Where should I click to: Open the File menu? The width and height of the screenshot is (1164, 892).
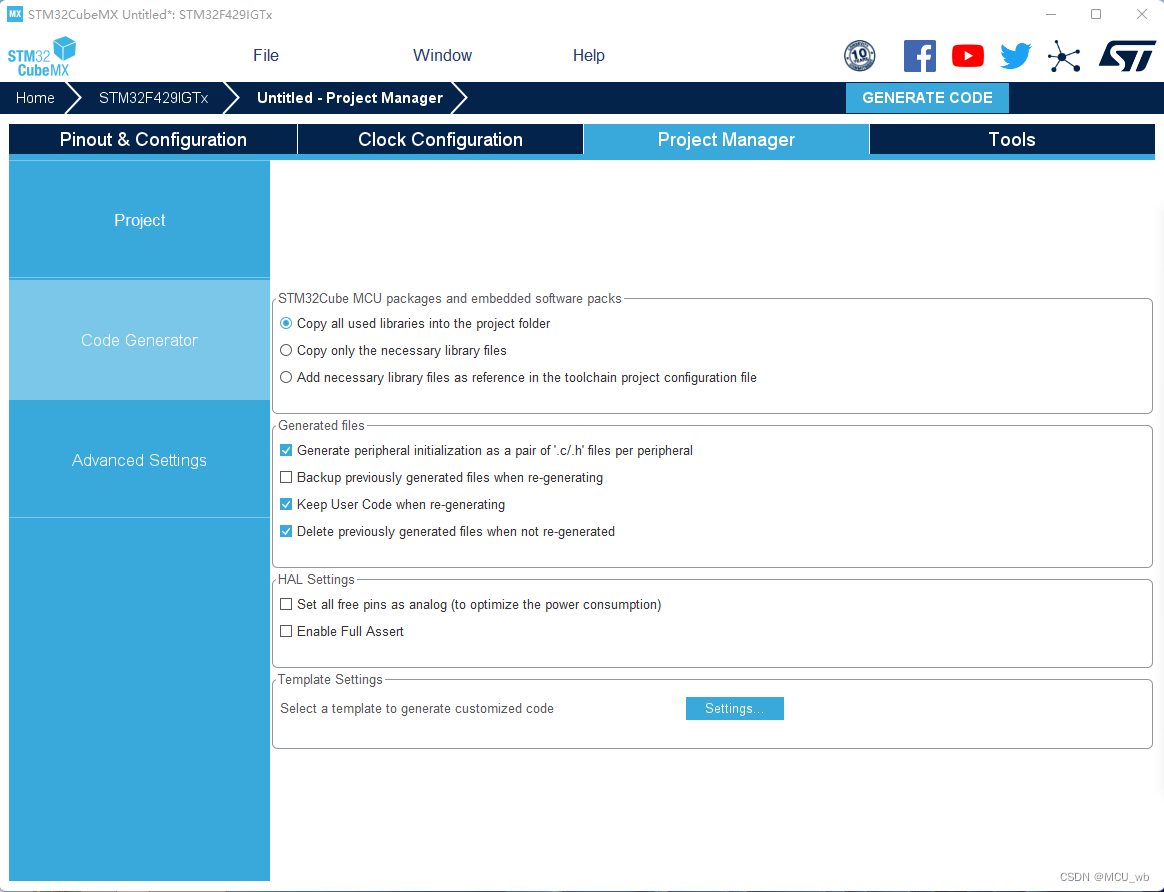[266, 56]
